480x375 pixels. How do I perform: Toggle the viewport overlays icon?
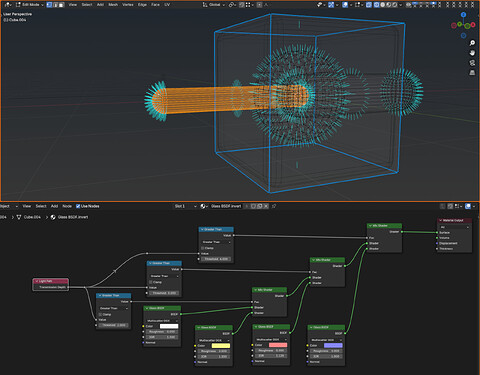pyautogui.click(x=345, y=5)
